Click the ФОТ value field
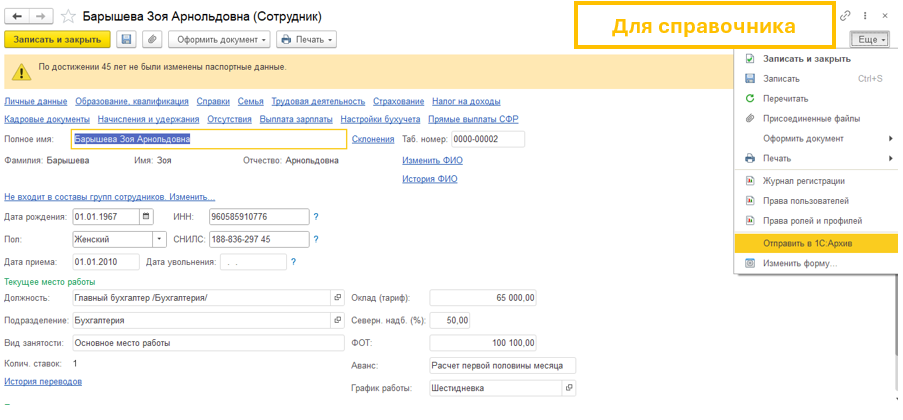 483,343
